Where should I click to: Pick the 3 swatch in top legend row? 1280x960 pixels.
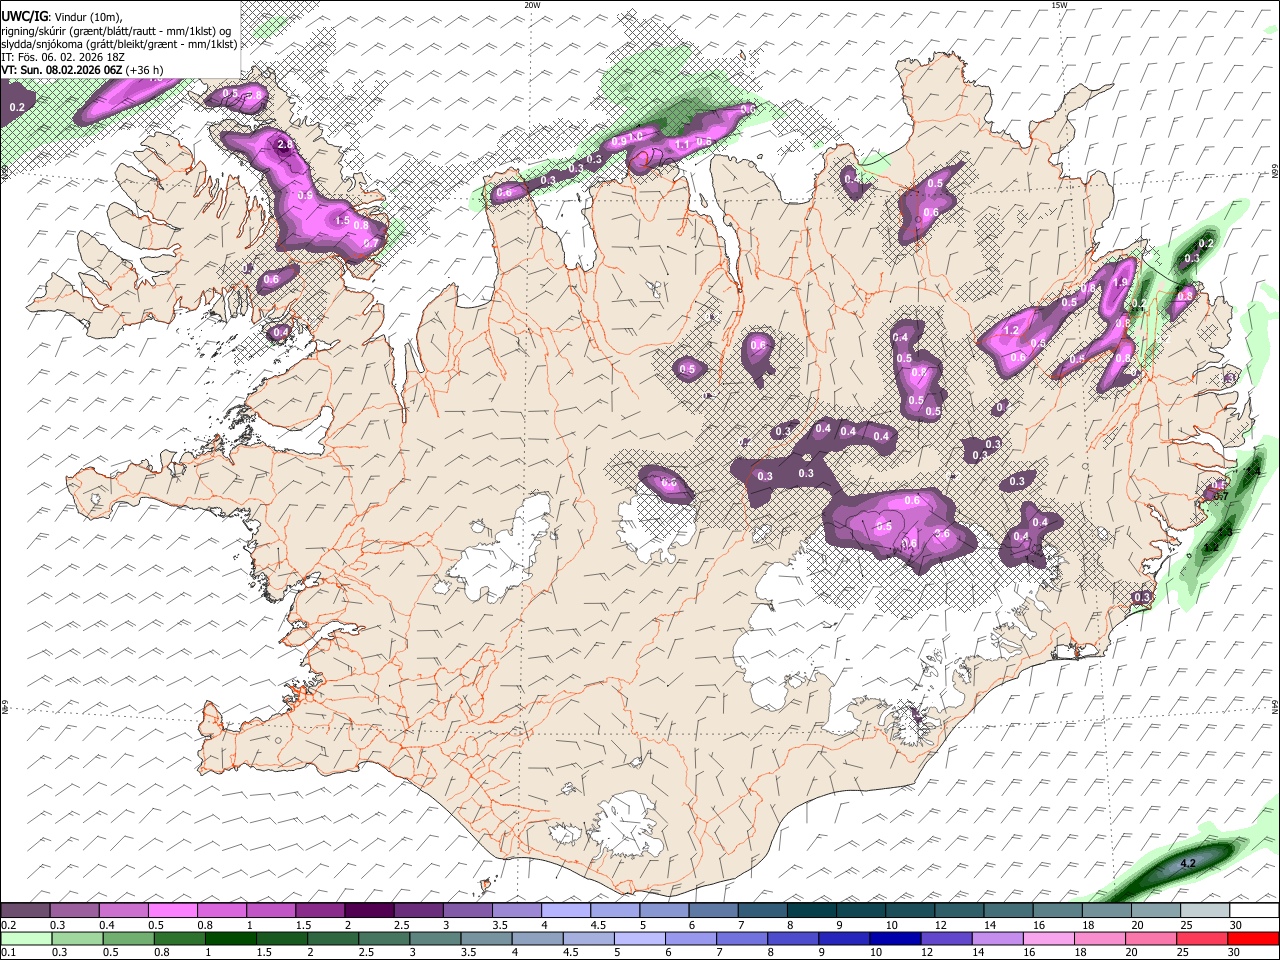pyautogui.click(x=468, y=911)
